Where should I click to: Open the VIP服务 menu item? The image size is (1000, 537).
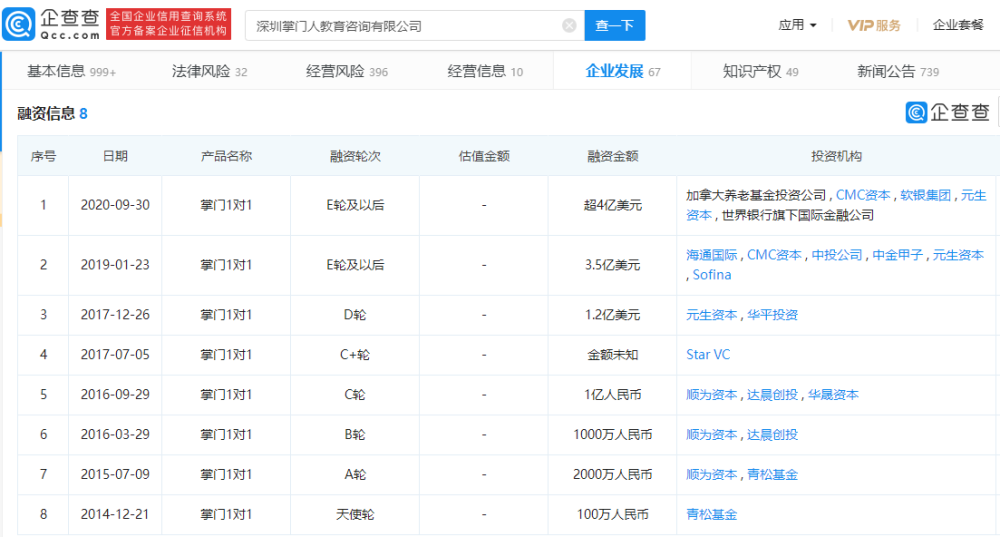point(874,25)
